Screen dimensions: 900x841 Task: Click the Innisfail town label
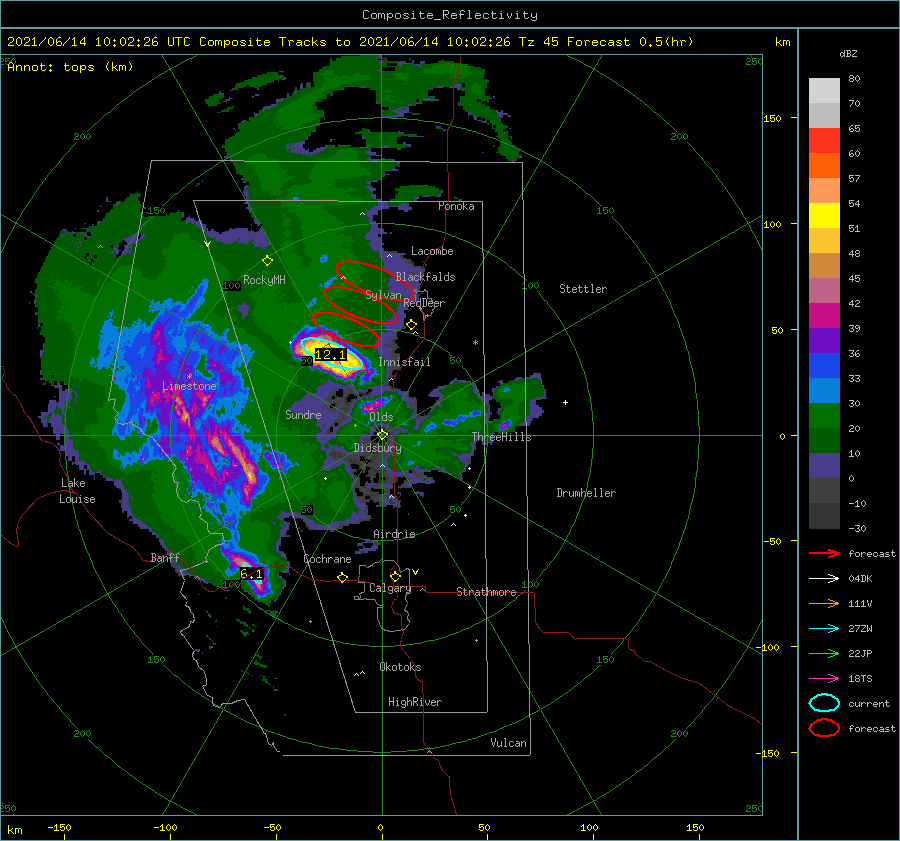(404, 362)
